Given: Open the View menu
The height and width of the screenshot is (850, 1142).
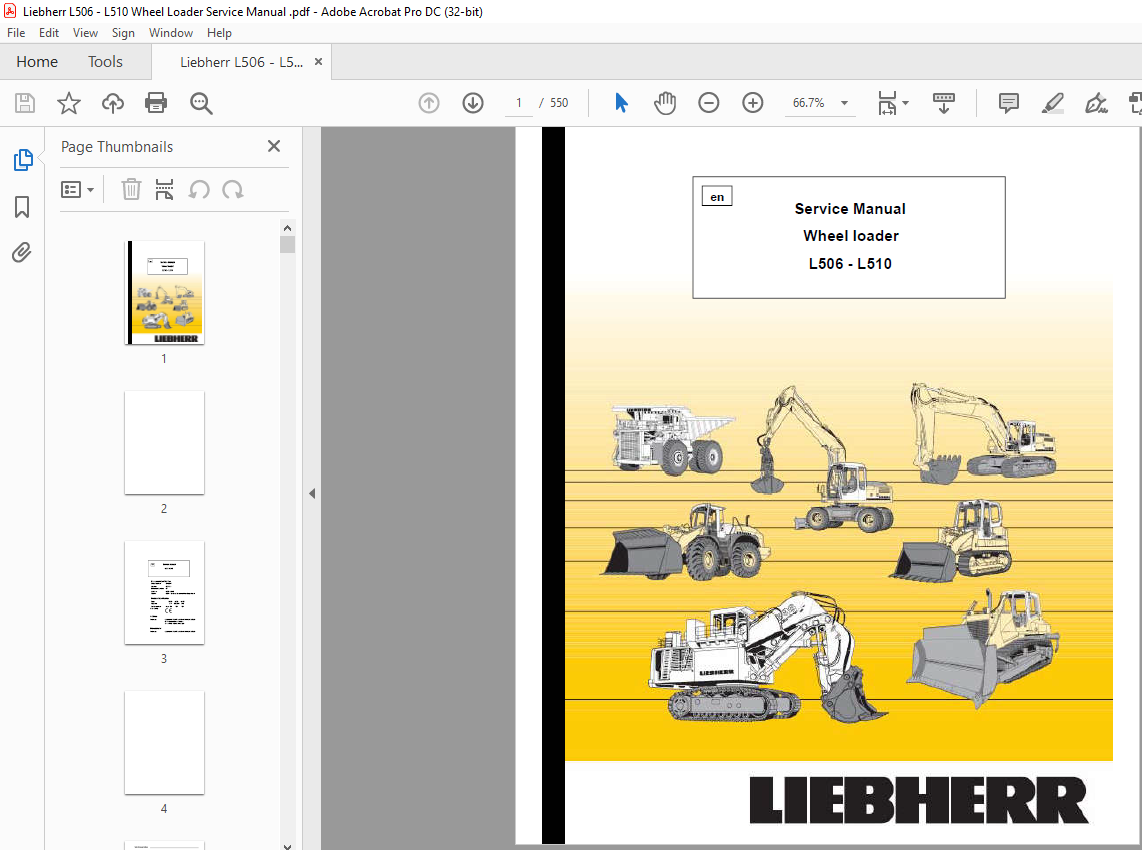Looking at the screenshot, I should [x=85, y=33].
